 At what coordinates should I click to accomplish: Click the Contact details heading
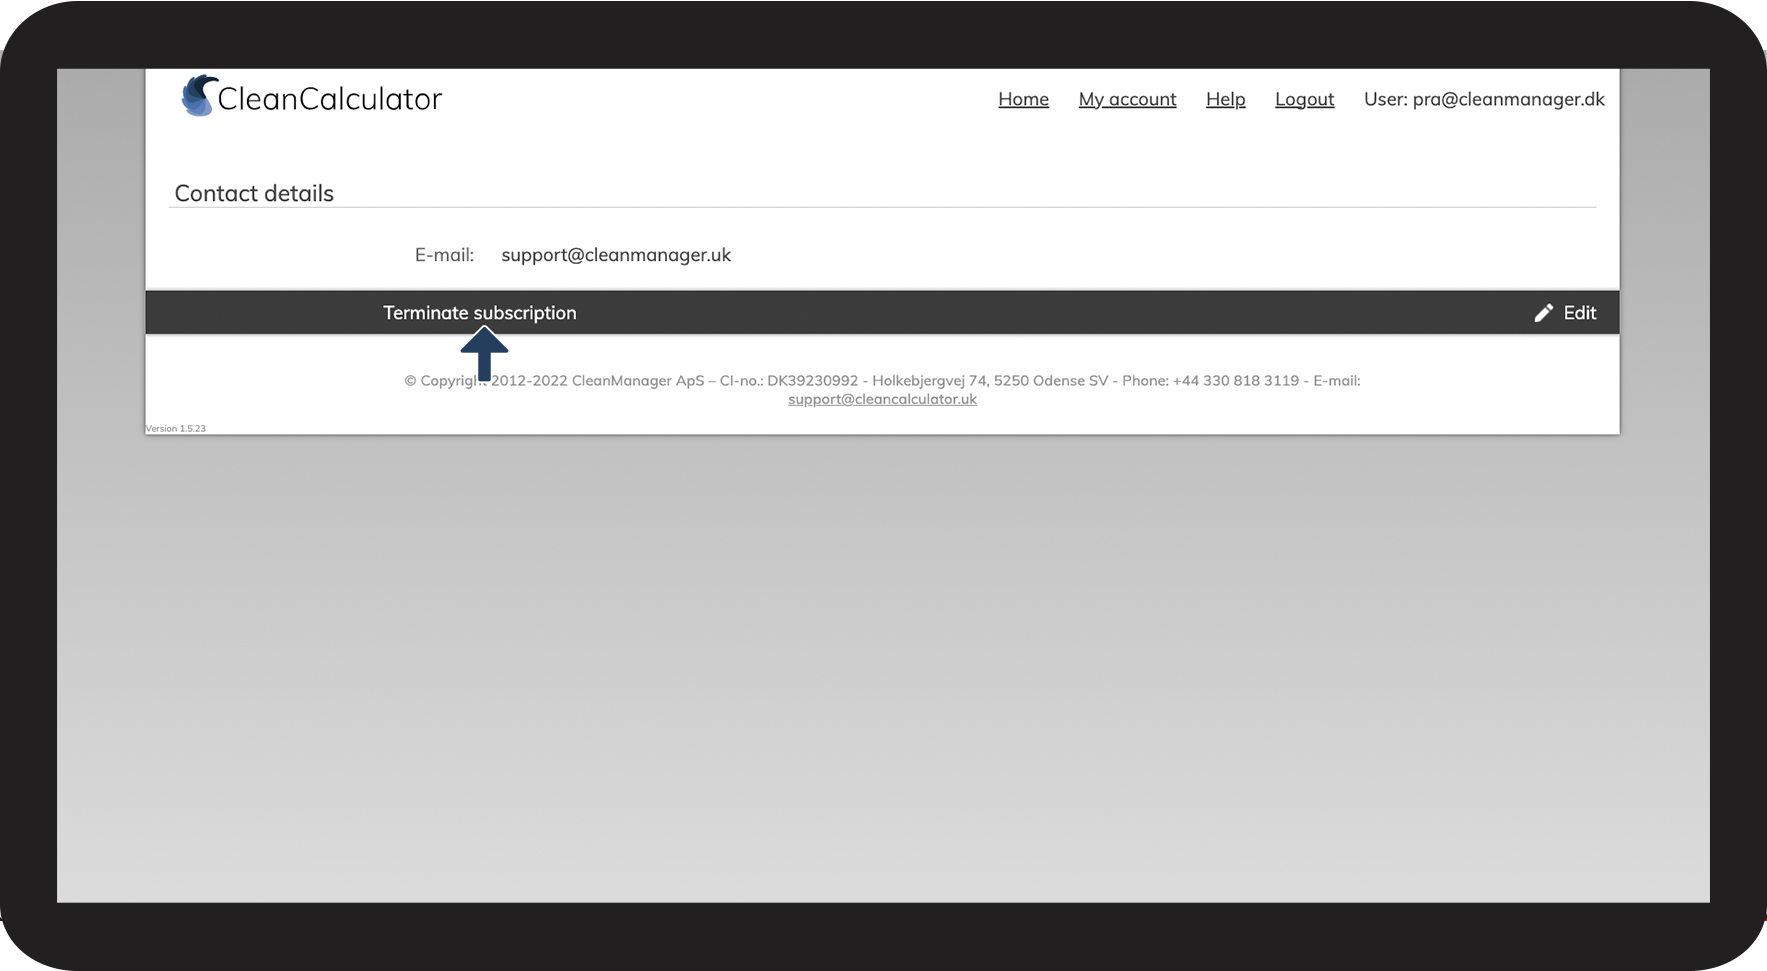pos(254,193)
